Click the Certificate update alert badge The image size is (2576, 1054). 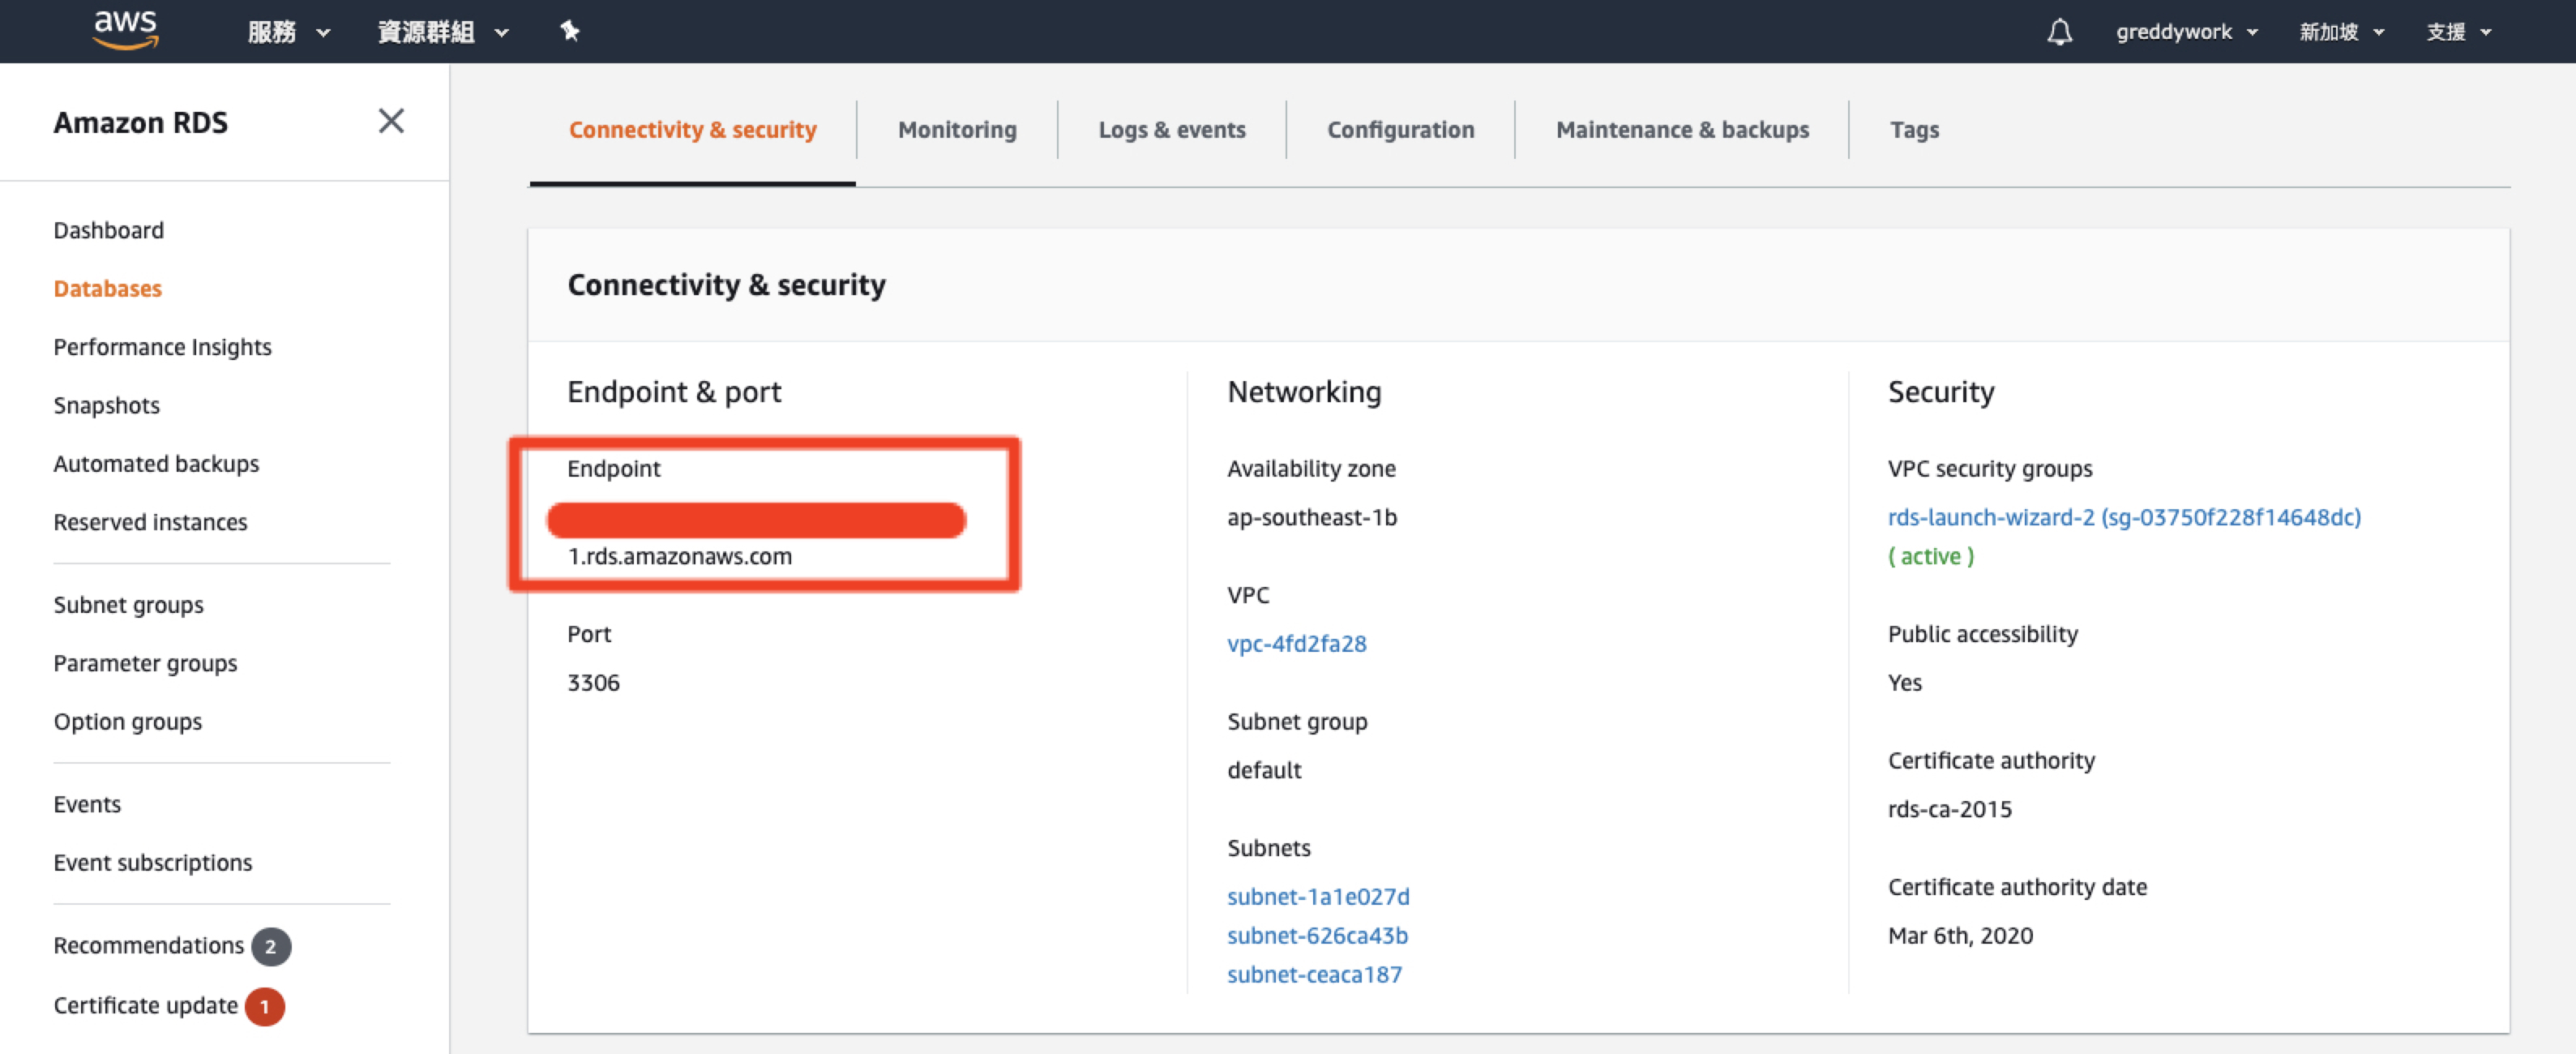(265, 1006)
